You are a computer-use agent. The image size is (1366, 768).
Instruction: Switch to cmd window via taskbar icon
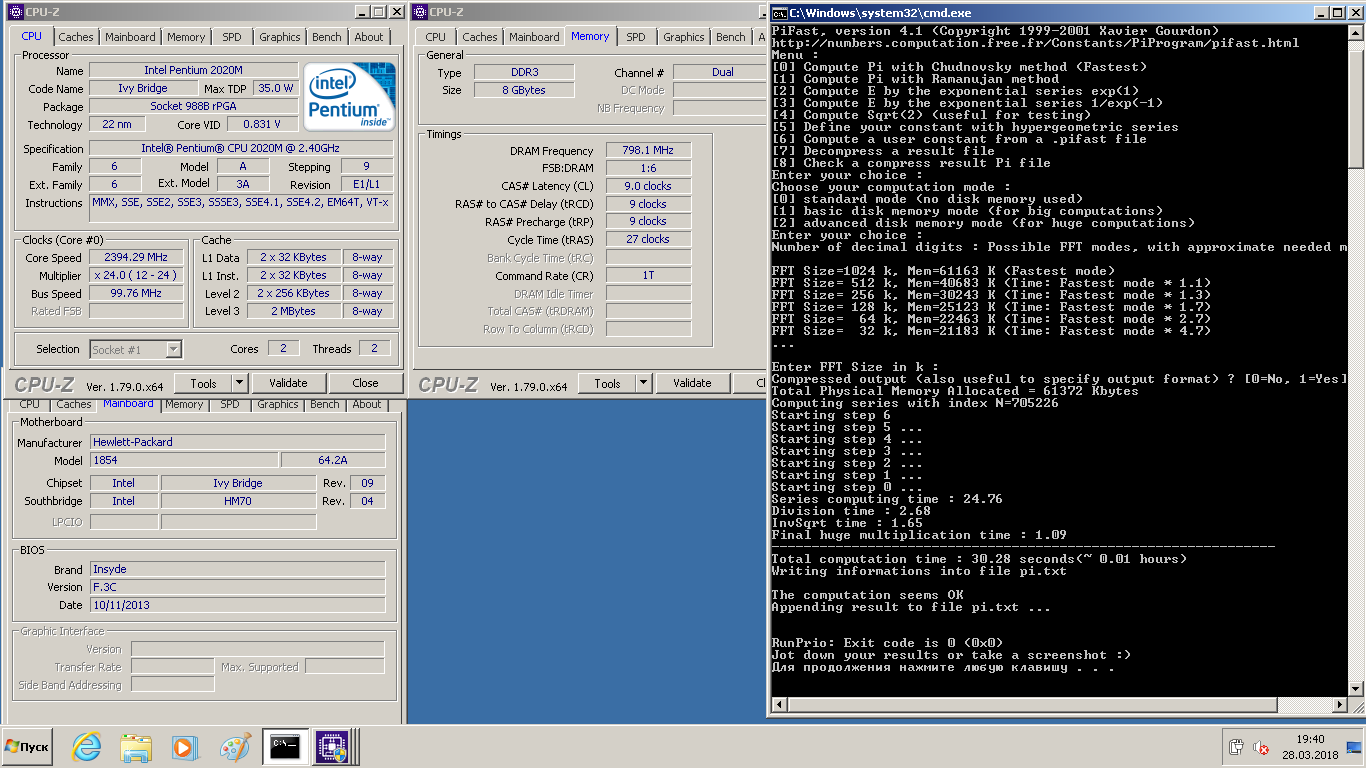[286, 747]
